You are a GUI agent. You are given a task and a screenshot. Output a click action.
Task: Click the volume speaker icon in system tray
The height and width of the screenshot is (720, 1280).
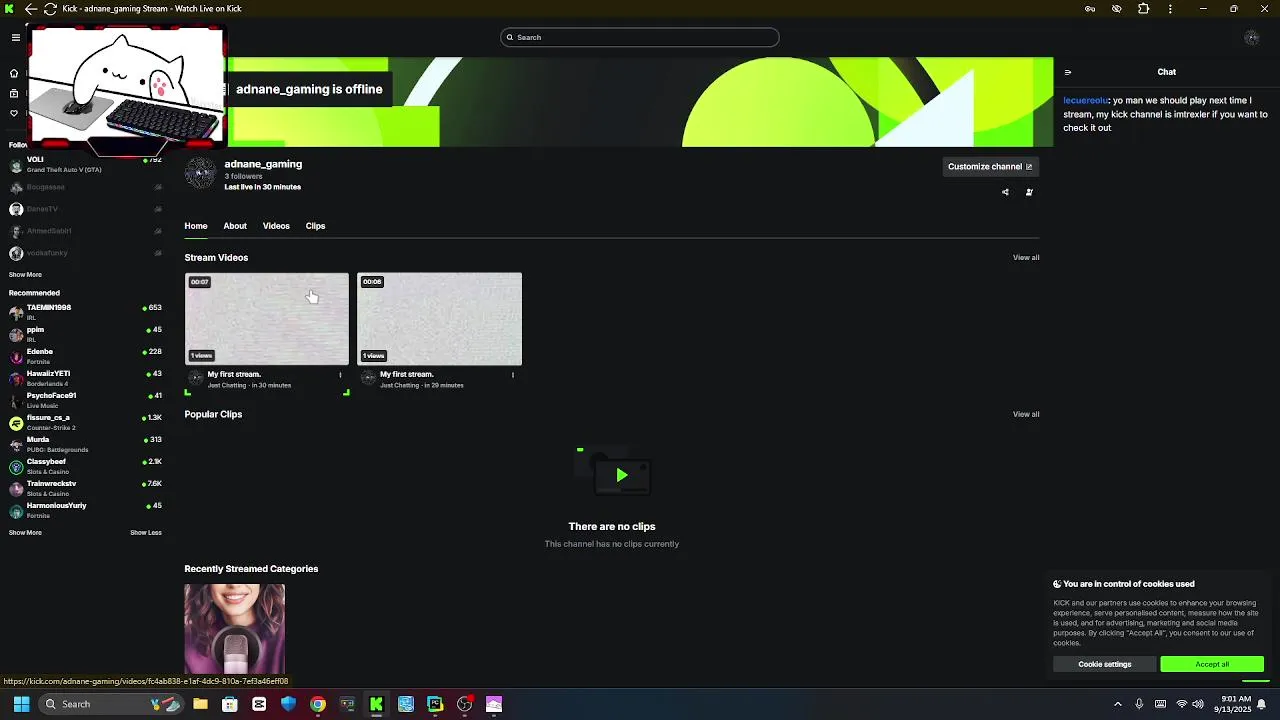click(x=1198, y=704)
